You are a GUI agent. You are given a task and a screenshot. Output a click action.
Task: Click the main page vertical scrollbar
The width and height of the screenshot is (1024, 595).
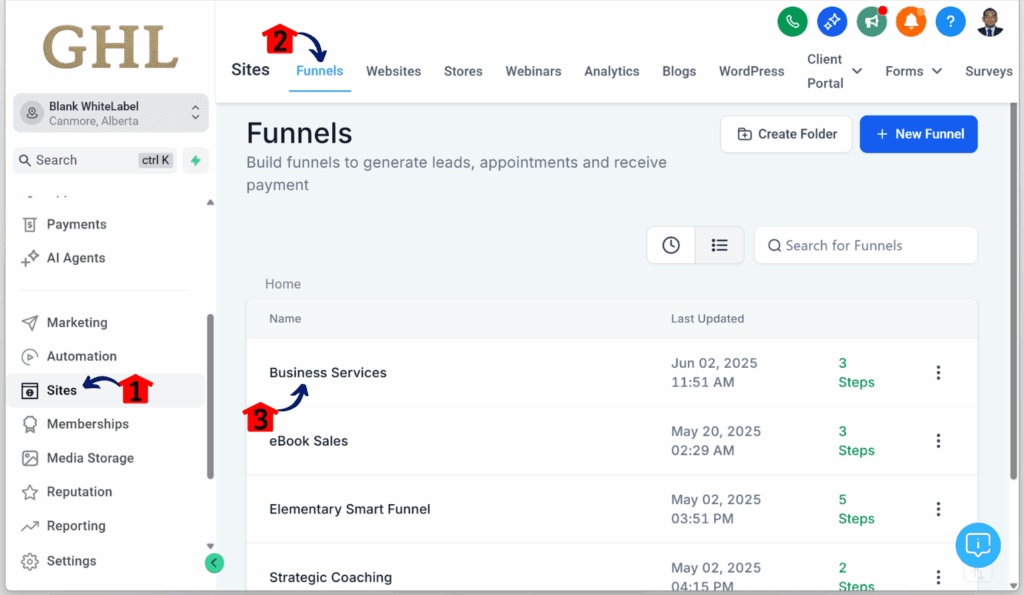[x=1014, y=291]
